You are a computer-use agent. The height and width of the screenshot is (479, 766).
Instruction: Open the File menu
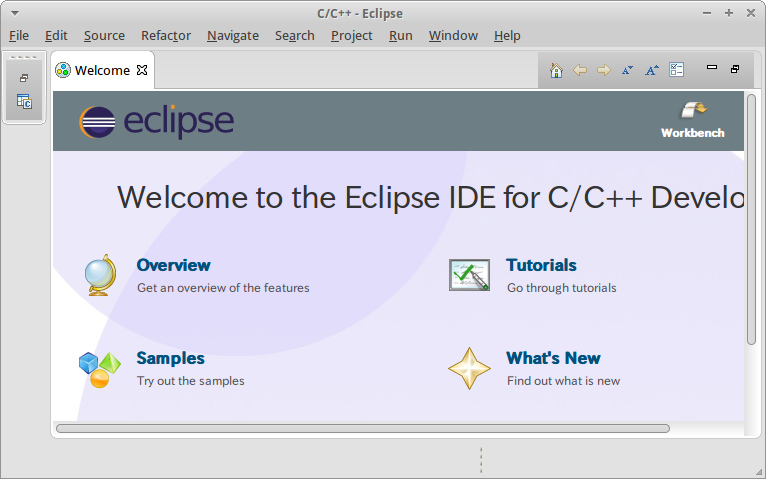[19, 36]
